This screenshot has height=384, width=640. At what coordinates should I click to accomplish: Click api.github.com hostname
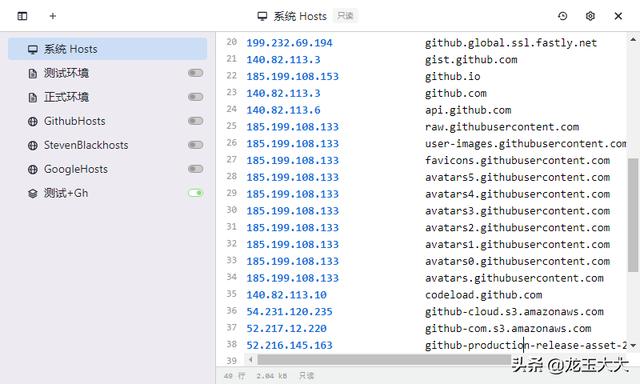[468, 110]
